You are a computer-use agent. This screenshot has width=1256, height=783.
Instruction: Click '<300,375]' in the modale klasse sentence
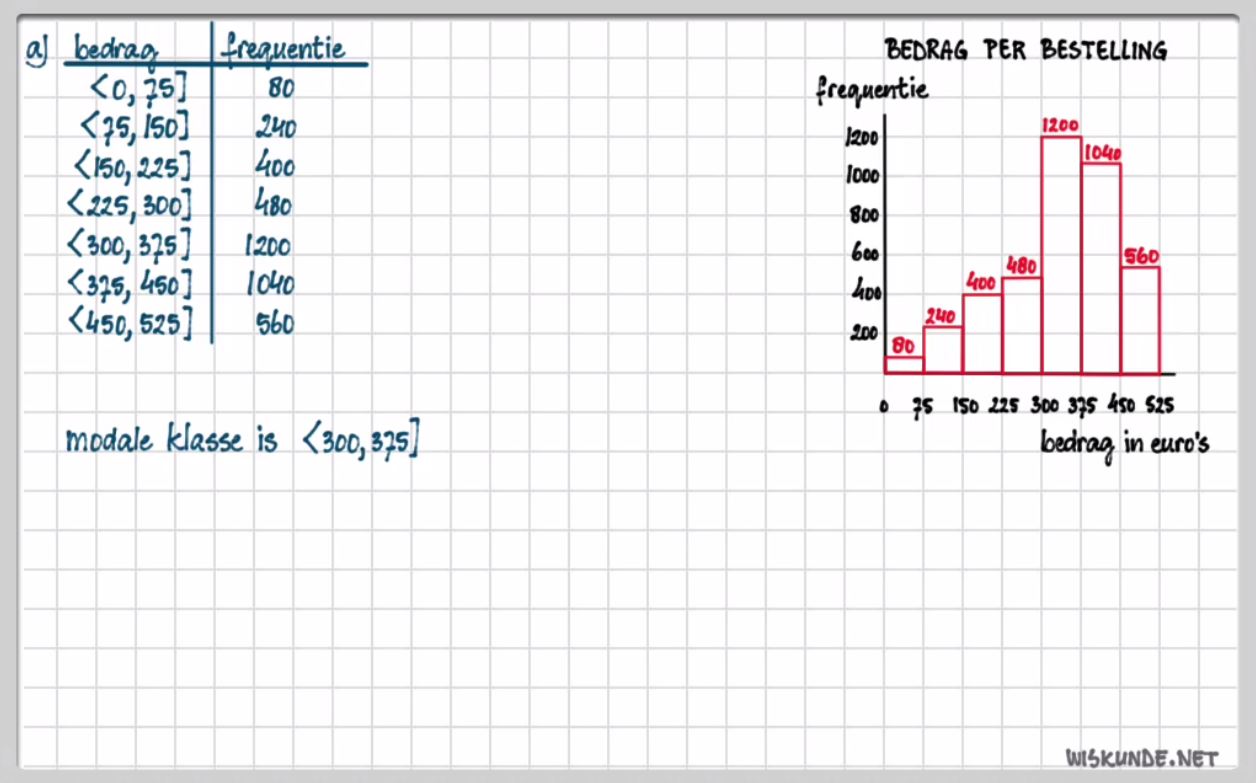[359, 442]
